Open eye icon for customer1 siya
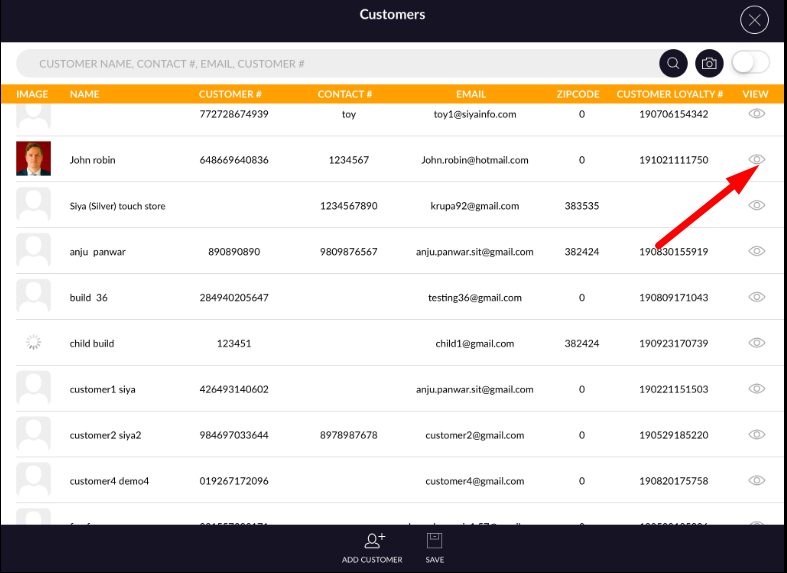Viewport: 787px width, 573px height. pyautogui.click(x=757, y=389)
